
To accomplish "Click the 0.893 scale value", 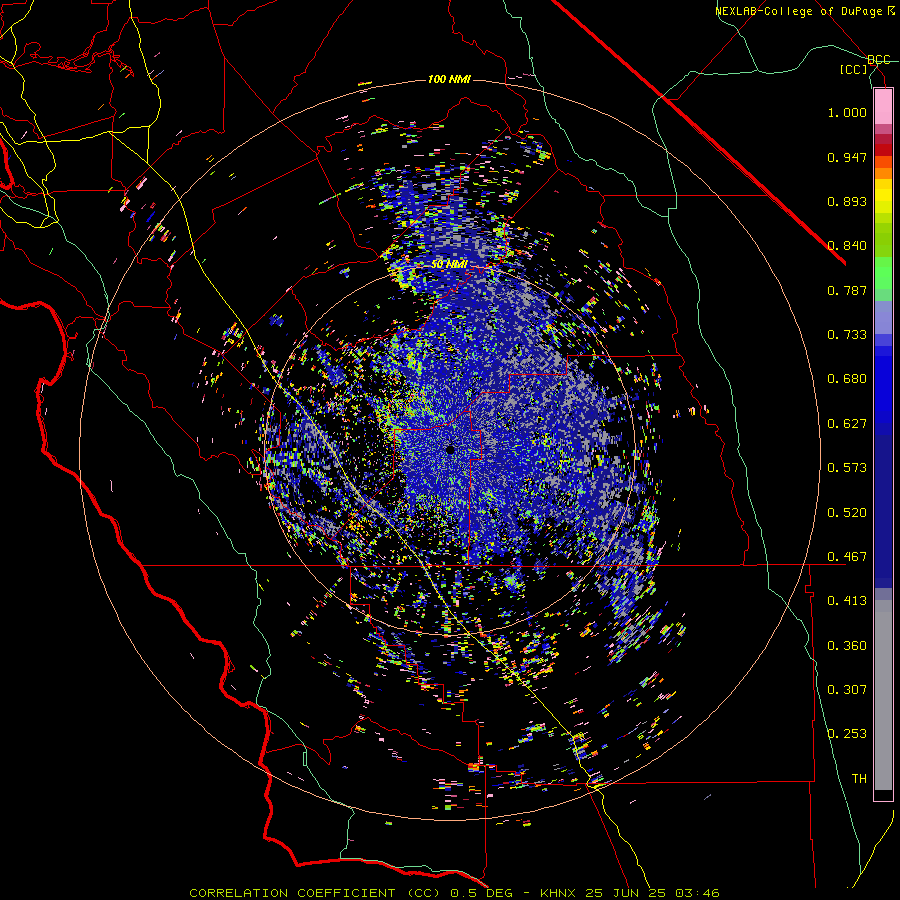I will (x=847, y=201).
